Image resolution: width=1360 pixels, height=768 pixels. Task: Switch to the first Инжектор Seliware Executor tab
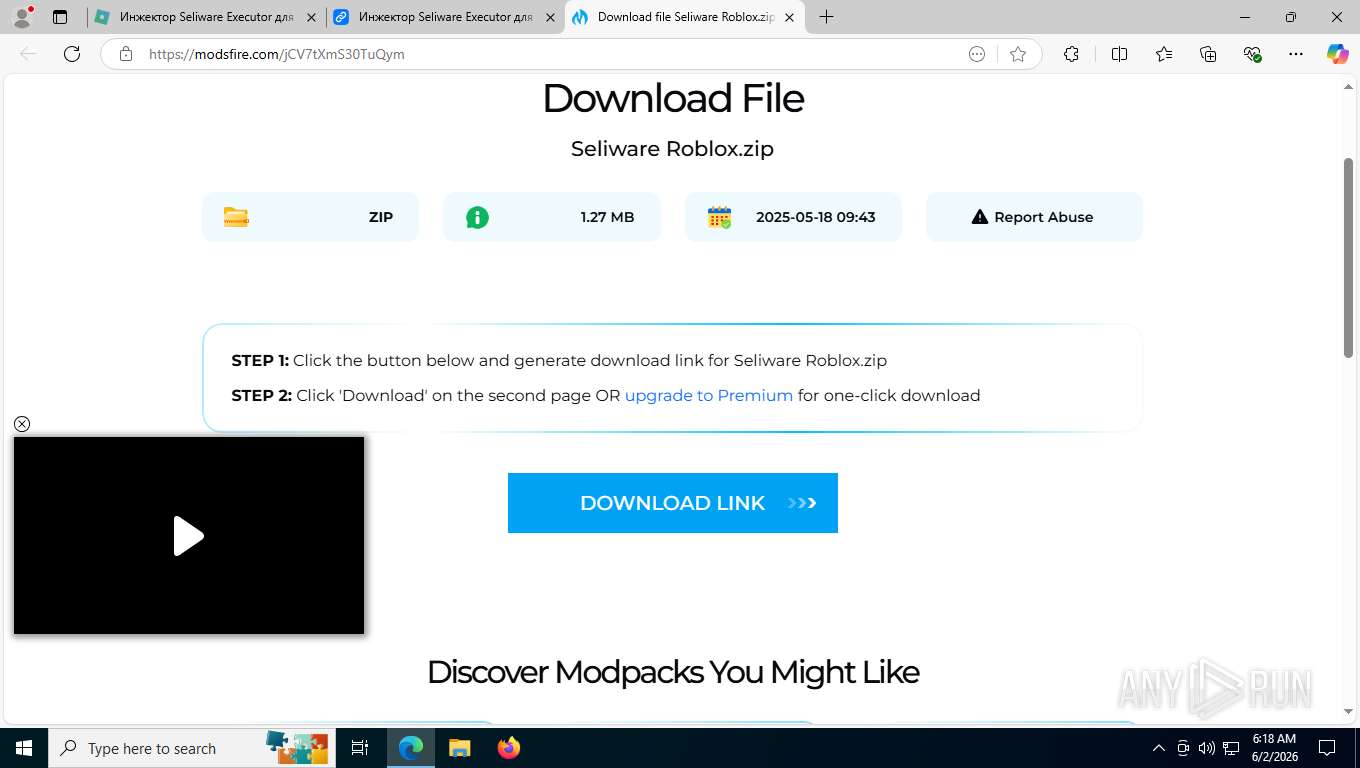[x=205, y=17]
